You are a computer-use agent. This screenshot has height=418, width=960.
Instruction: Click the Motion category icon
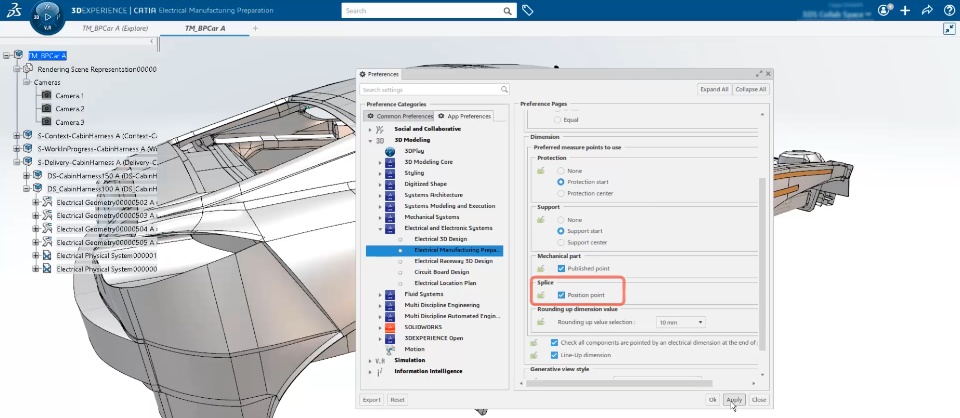(390, 349)
